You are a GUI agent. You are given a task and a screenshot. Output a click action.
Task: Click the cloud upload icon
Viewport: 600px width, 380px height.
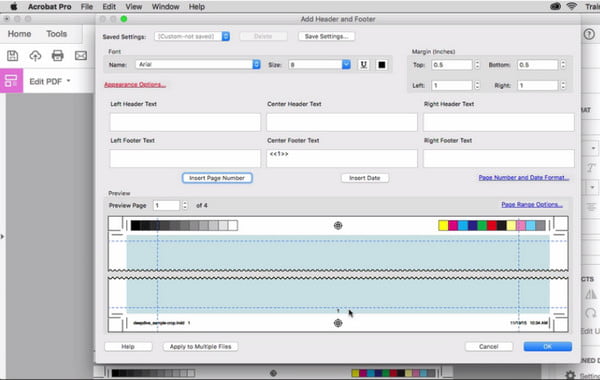coord(35,56)
